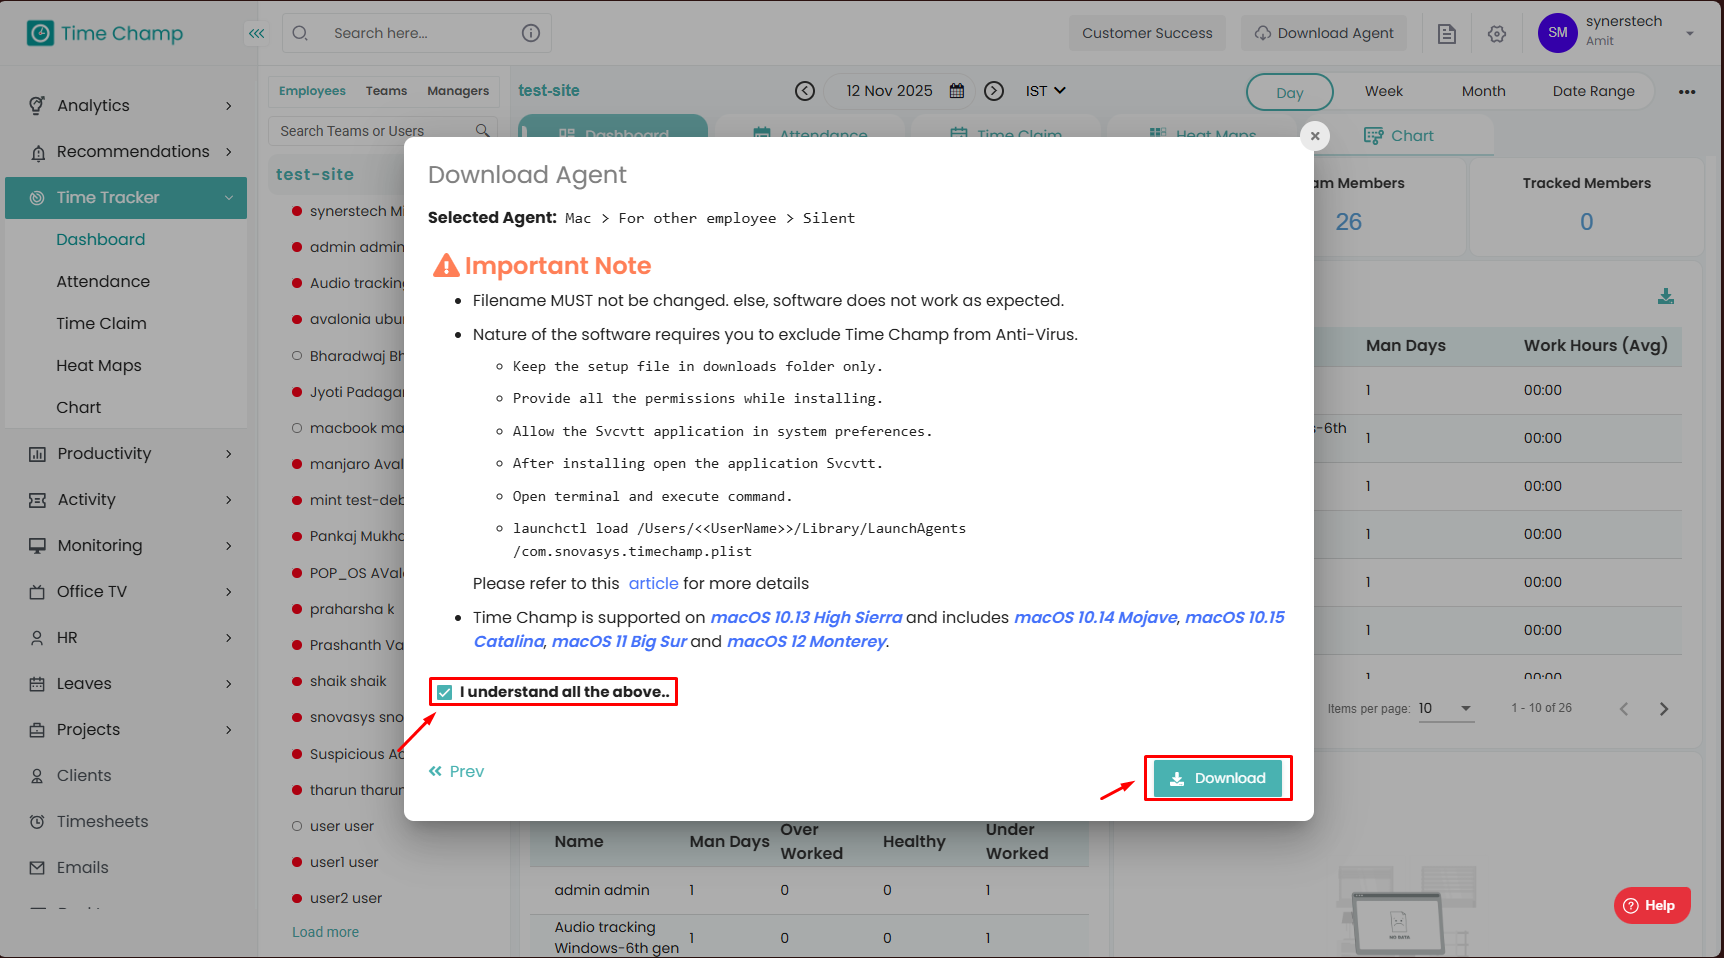
Task: Open Attendance in the sidebar
Action: point(103,282)
